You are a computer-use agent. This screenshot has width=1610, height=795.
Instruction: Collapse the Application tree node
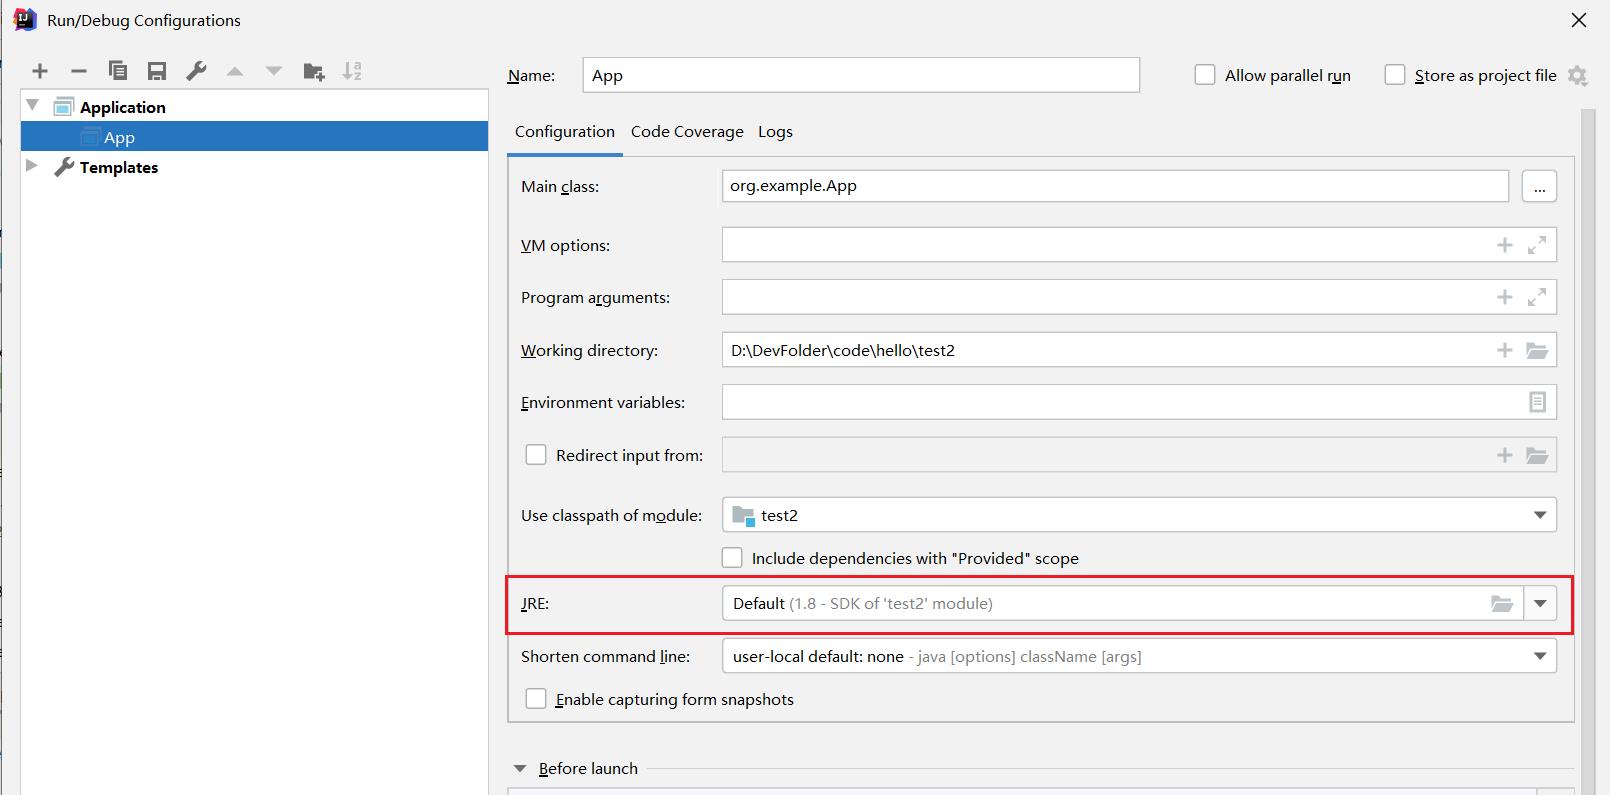tap(32, 106)
